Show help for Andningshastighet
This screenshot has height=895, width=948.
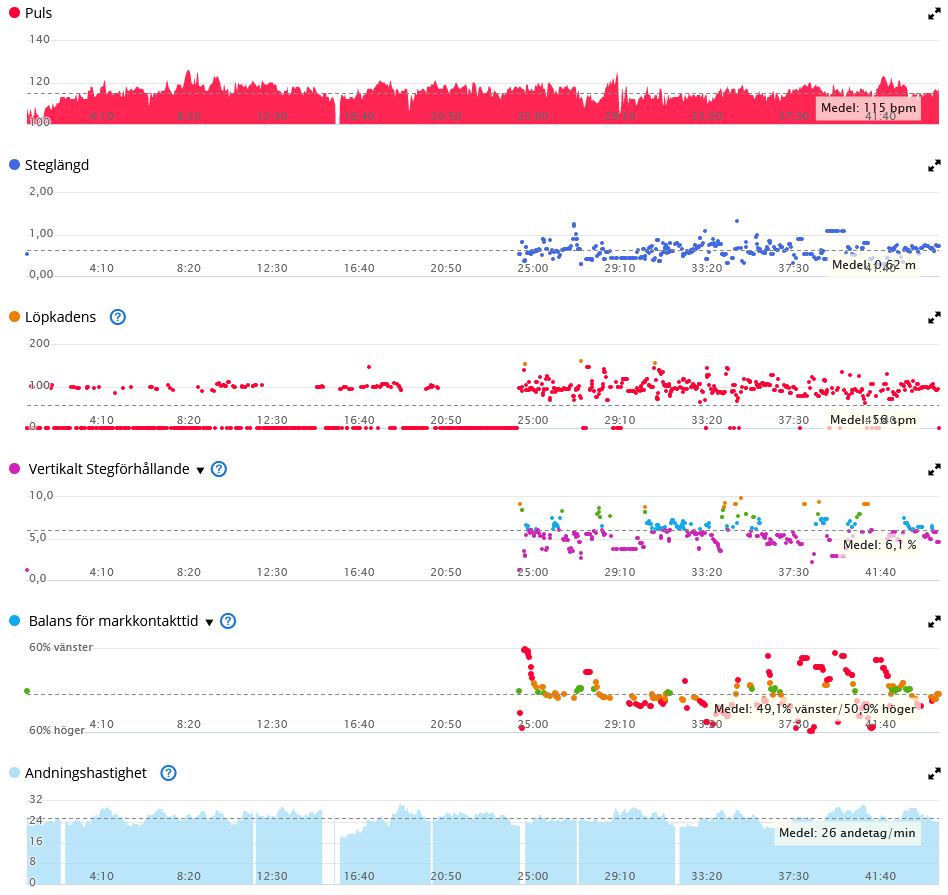point(169,773)
